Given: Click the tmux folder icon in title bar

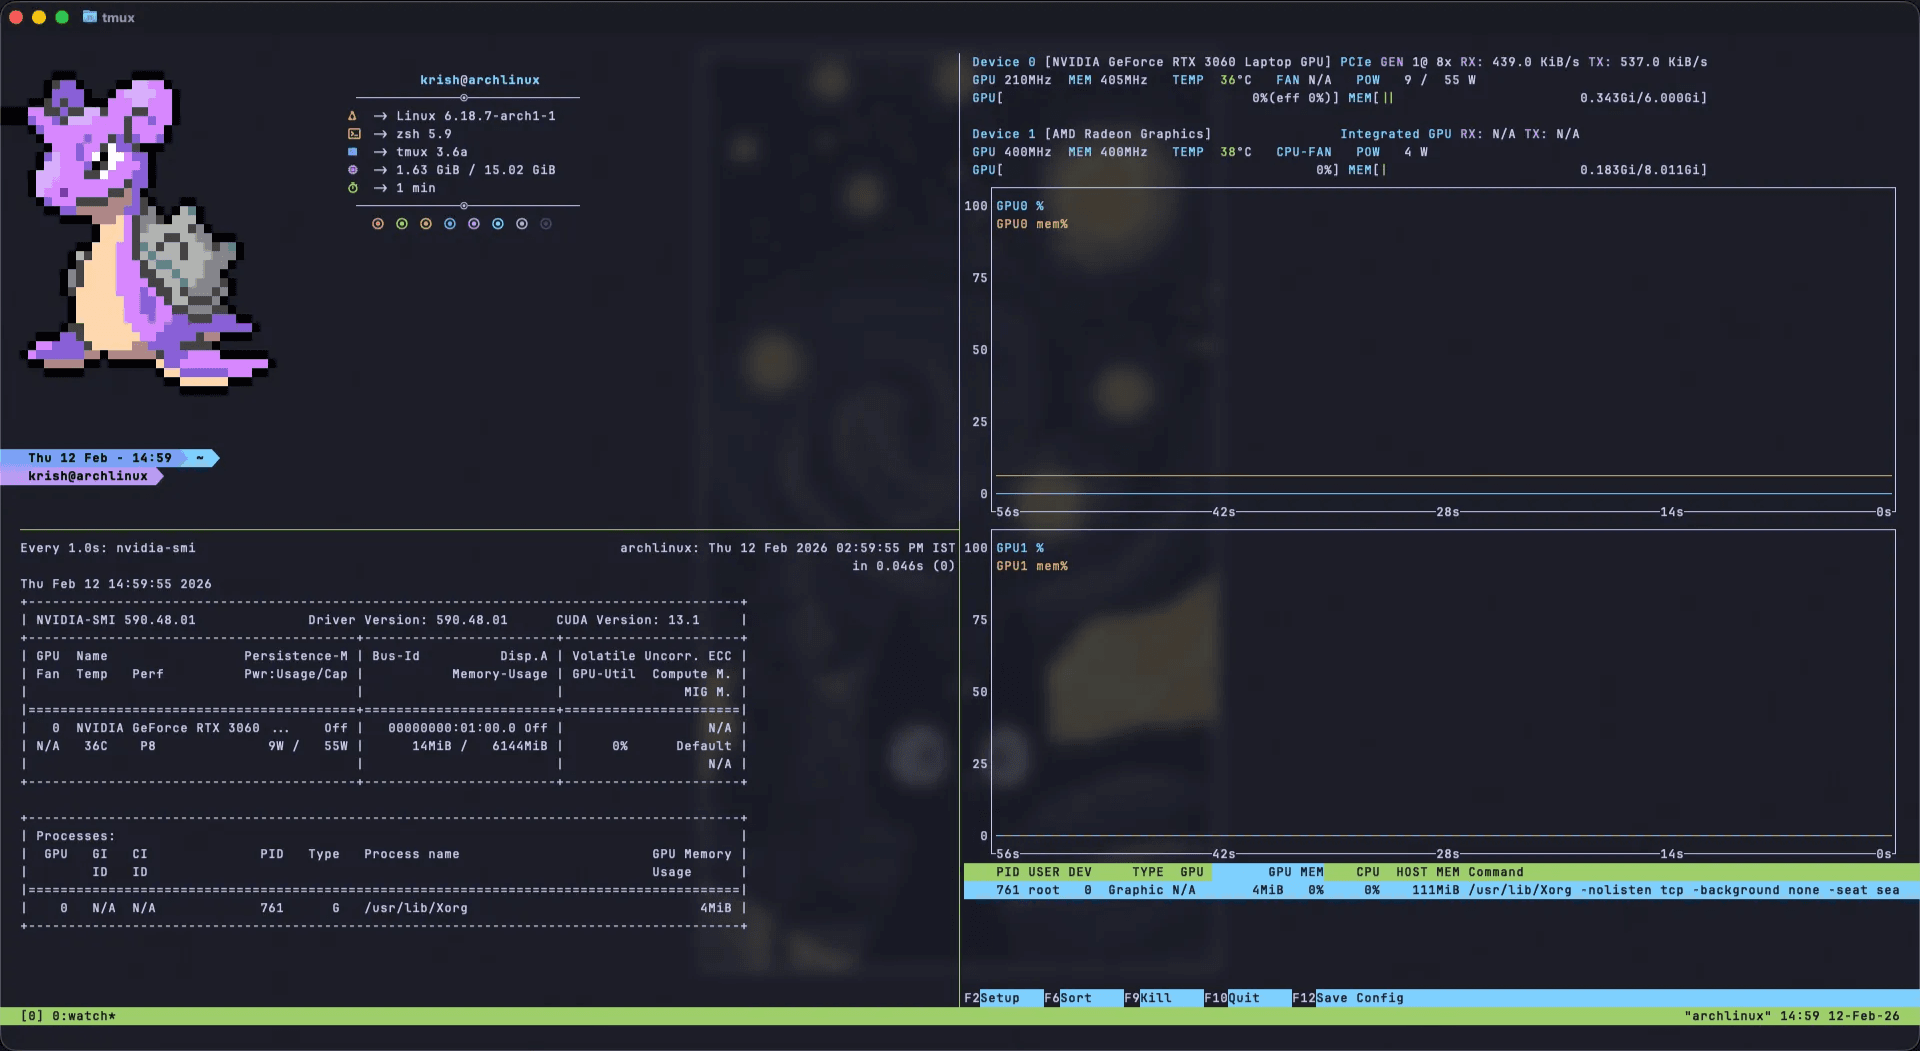Looking at the screenshot, I should click(90, 17).
